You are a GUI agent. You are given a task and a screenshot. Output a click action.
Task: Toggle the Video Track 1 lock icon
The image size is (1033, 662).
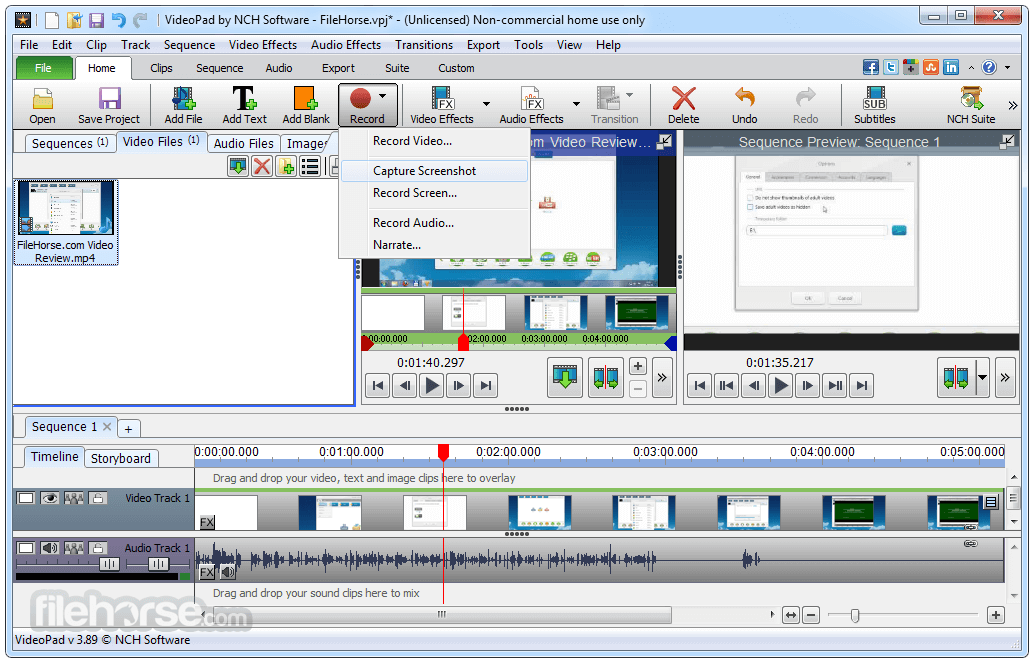[98, 498]
